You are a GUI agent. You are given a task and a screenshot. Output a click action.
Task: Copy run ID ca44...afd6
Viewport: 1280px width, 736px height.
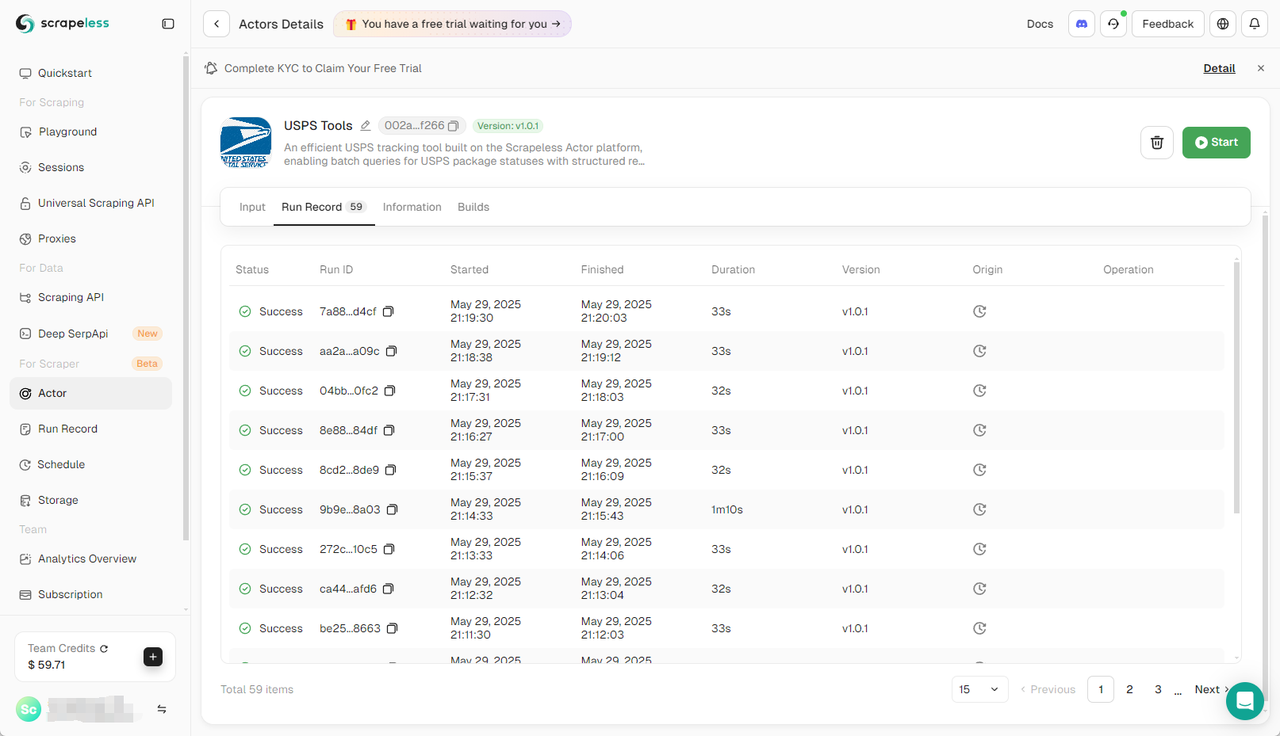click(388, 589)
